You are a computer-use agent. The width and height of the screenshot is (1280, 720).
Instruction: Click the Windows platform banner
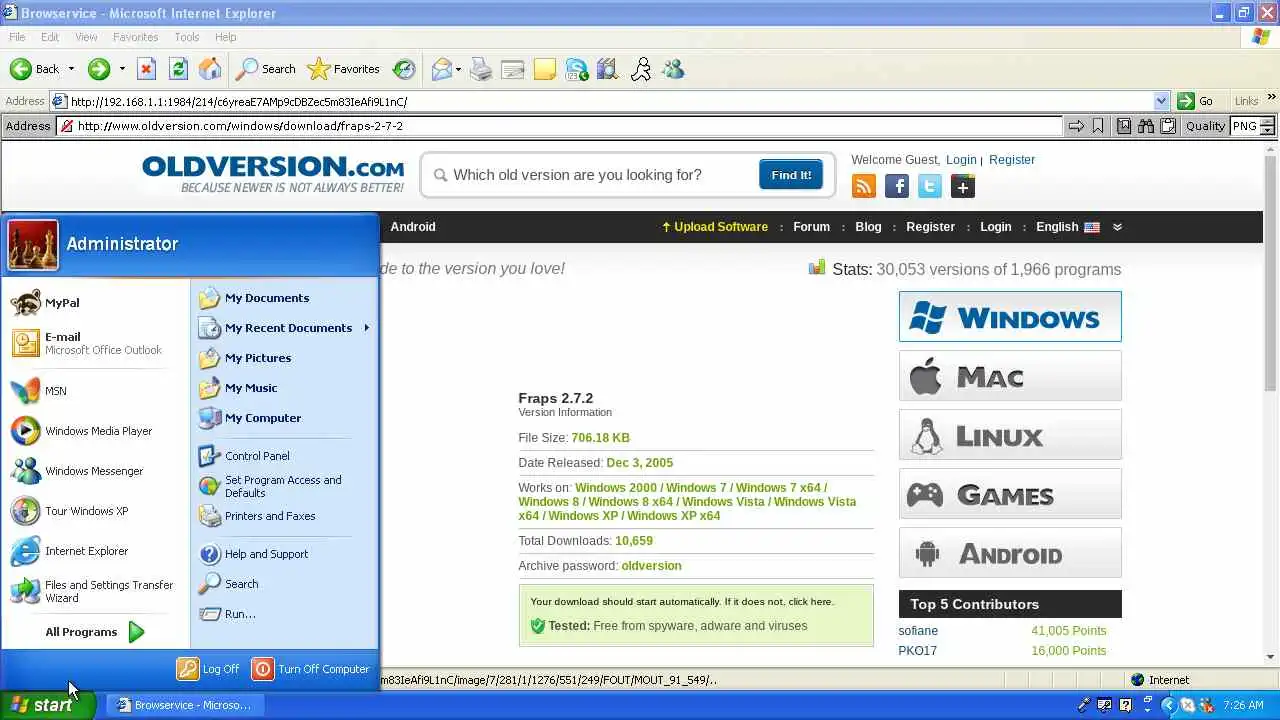(x=1010, y=317)
